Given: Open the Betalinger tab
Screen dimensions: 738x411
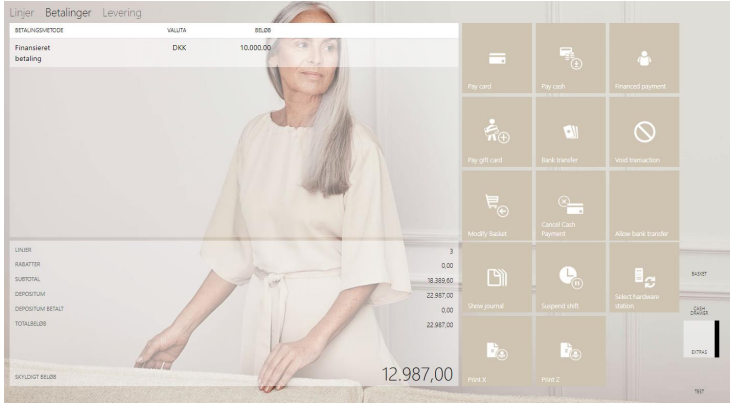Looking at the screenshot, I should [68, 13].
